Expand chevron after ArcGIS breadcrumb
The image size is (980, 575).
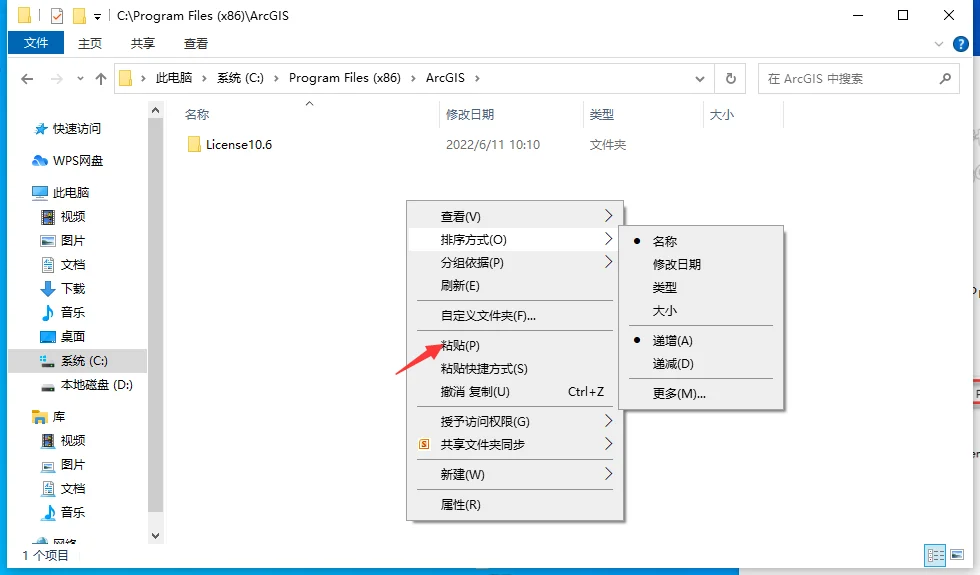click(477, 78)
